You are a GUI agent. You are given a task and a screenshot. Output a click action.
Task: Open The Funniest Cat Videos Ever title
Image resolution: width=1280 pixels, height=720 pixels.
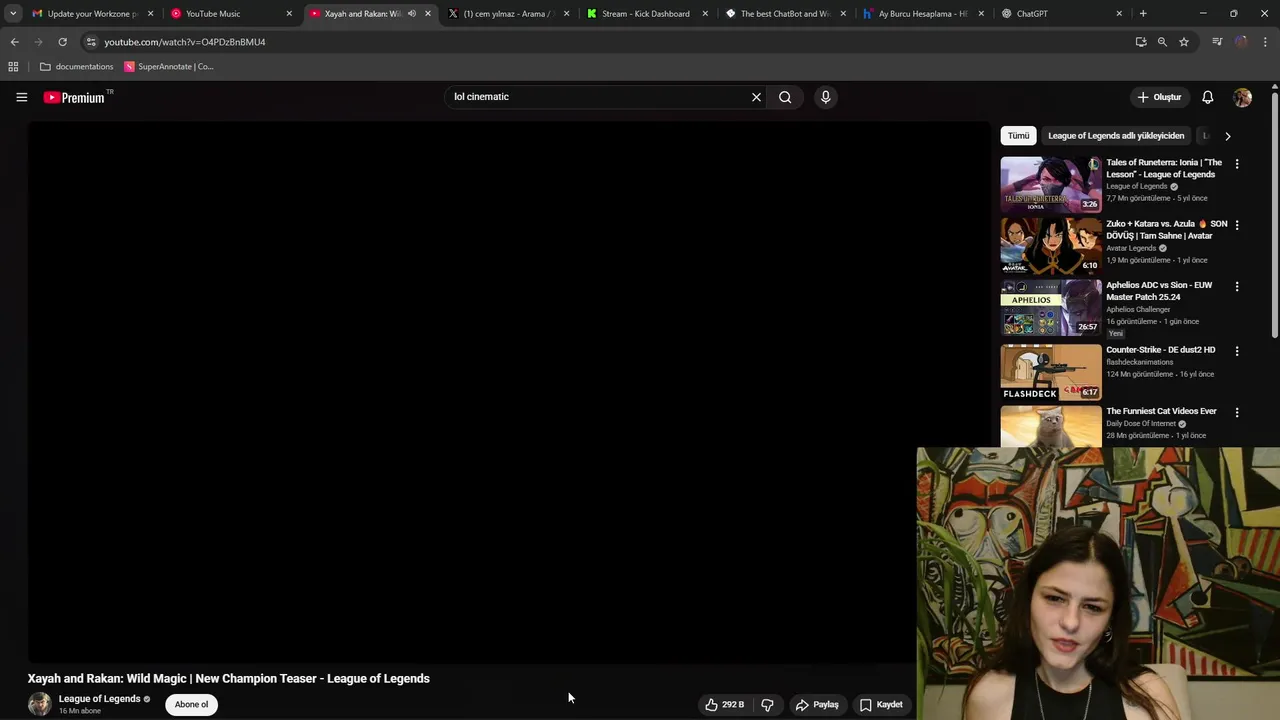coord(1161,411)
